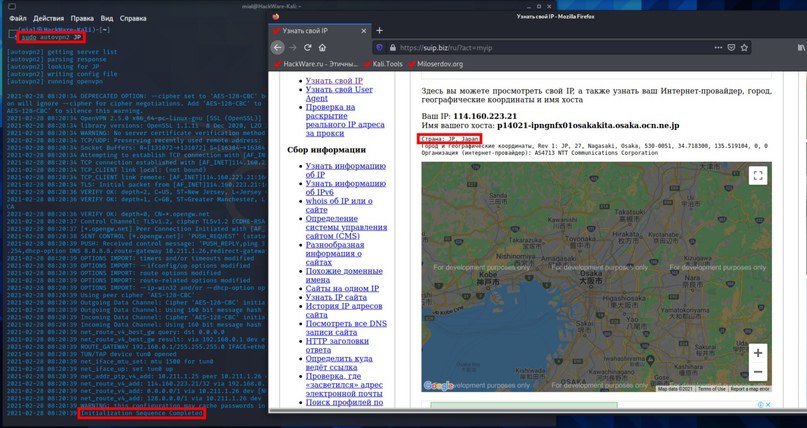Viewport: 807px width, 428px height.
Task: Bookmark this page with star icon
Action: tap(744, 47)
